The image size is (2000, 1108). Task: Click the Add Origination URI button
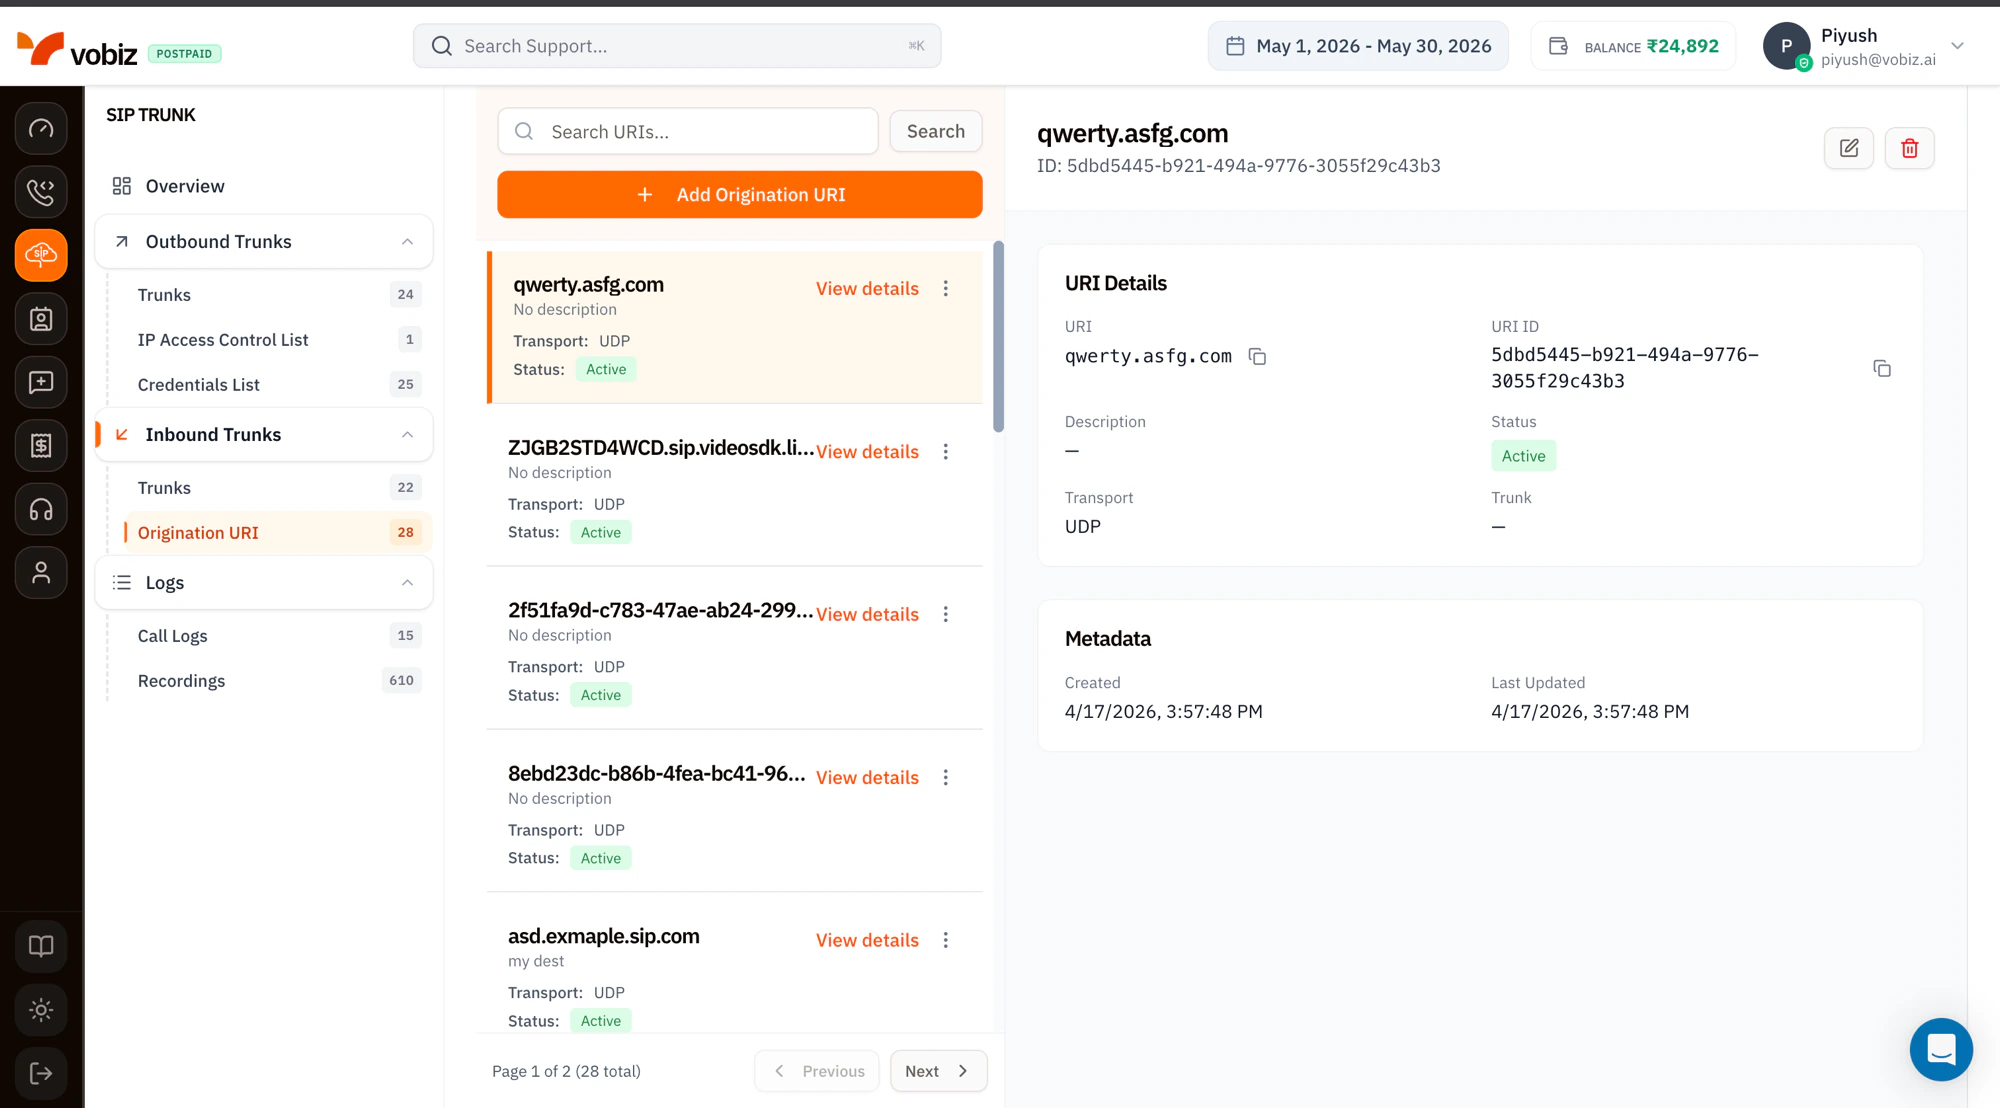(740, 194)
